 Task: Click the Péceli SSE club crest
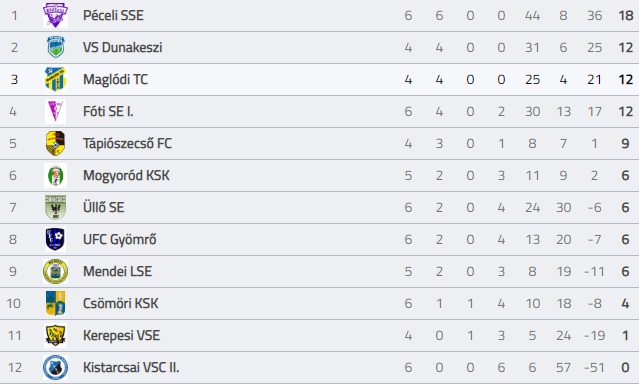coord(55,15)
